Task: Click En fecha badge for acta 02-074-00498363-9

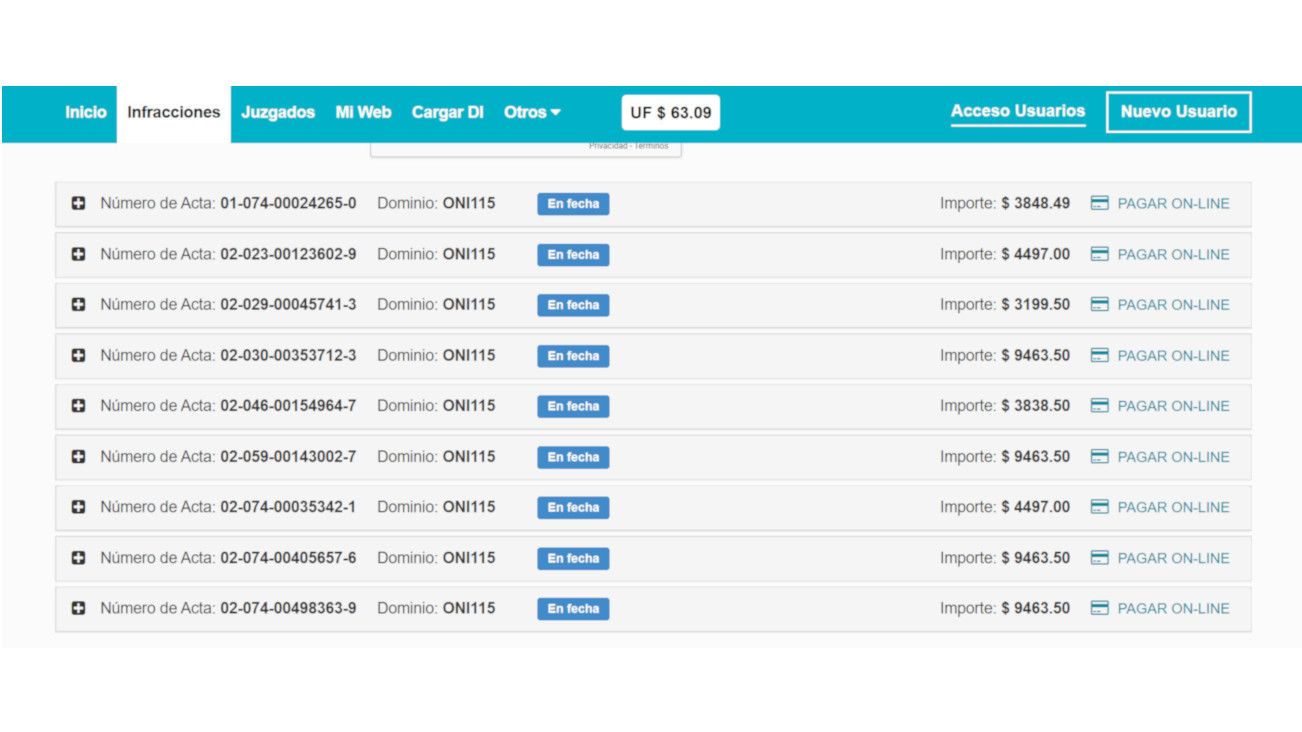Action: pos(573,609)
